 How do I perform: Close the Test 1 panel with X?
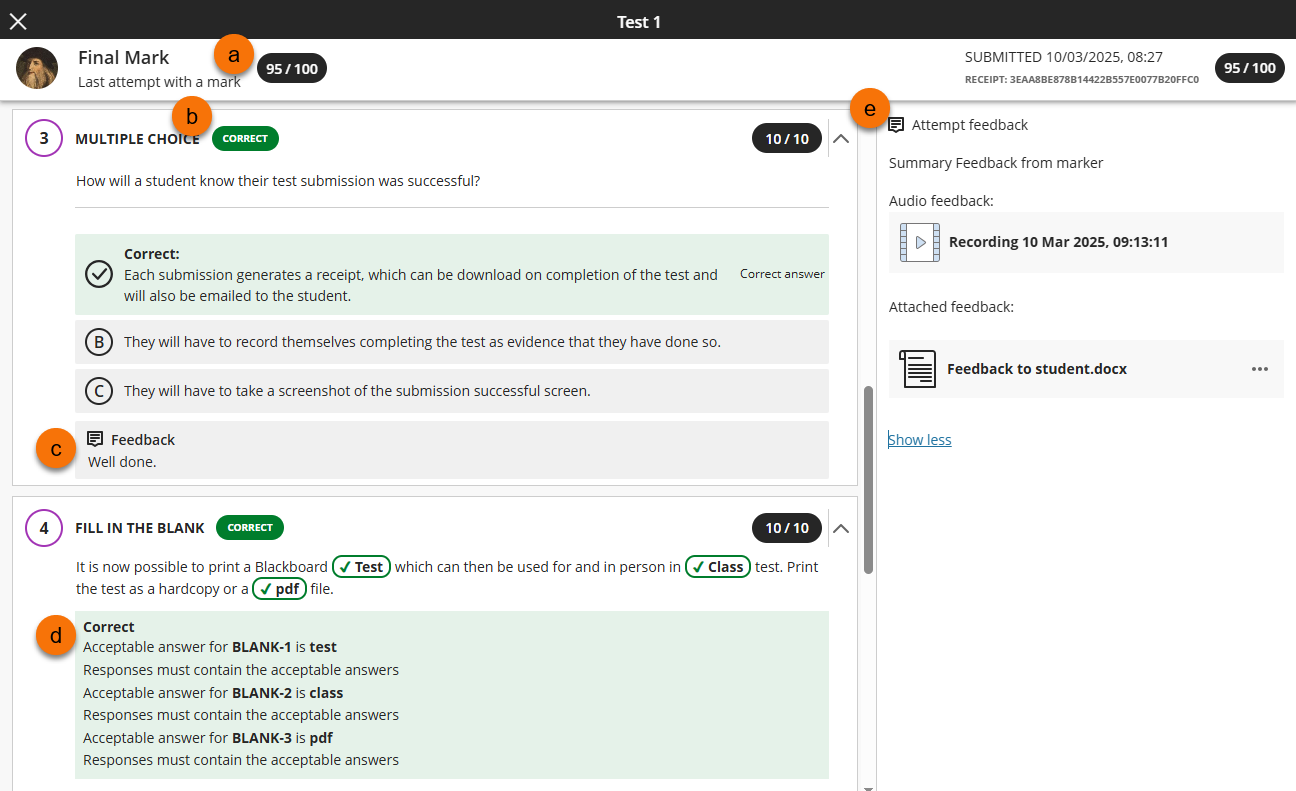pos(18,21)
